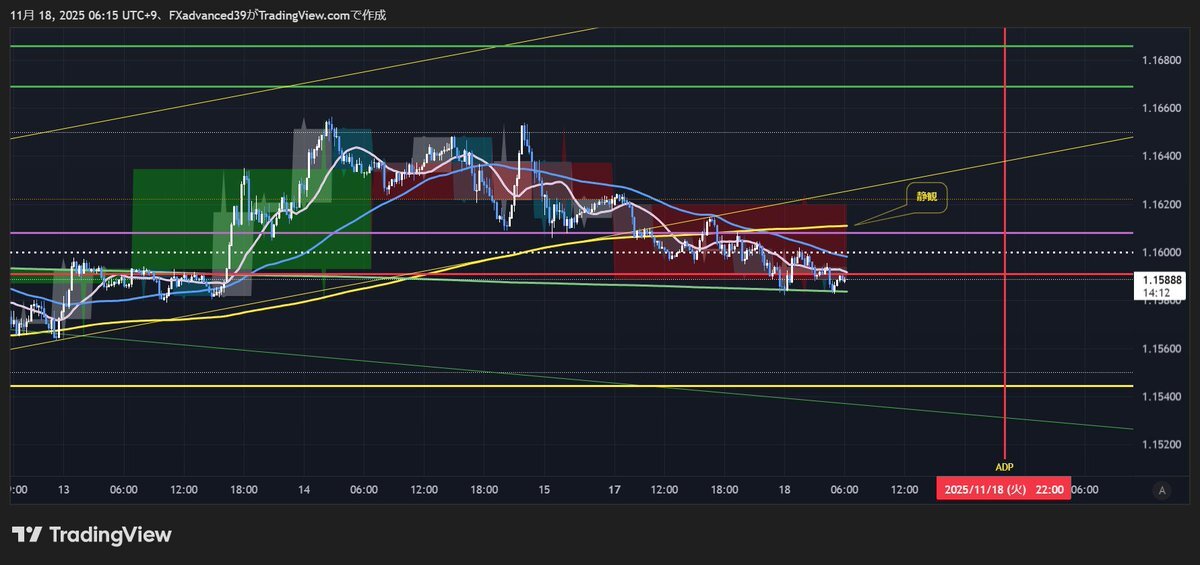The width and height of the screenshot is (1200, 565).
Task: Select the 1.16800 price axis label
Action: [x=1161, y=60]
